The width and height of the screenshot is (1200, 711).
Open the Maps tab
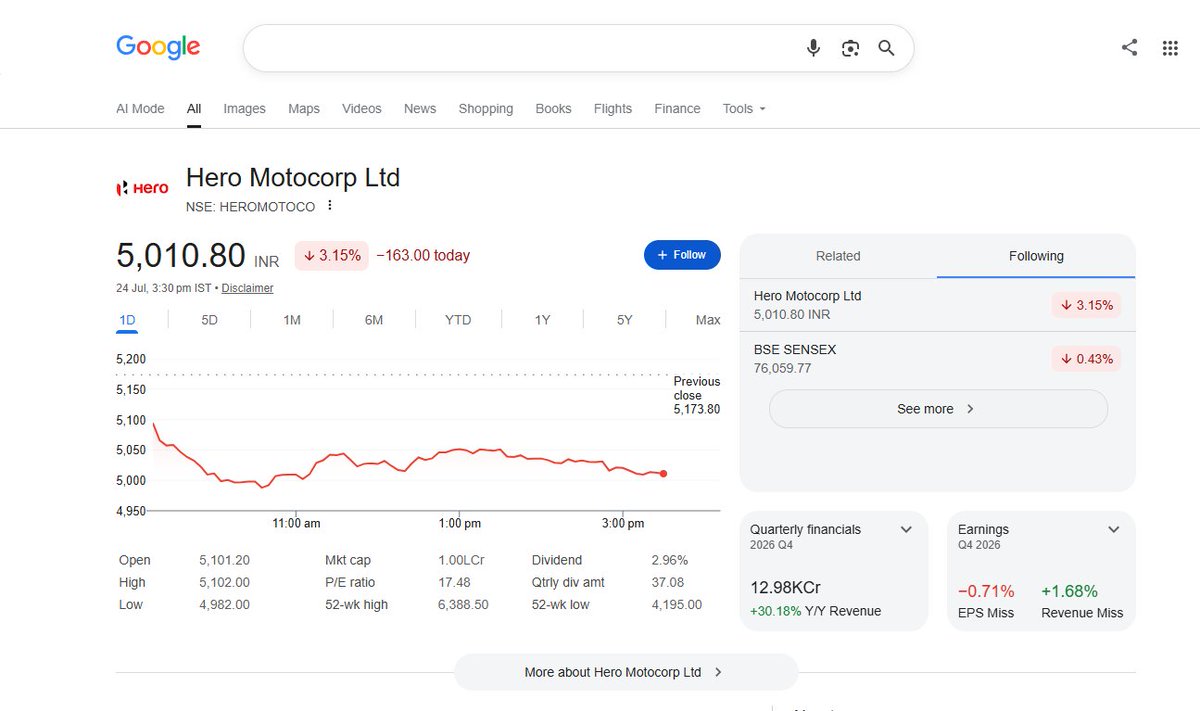point(304,109)
